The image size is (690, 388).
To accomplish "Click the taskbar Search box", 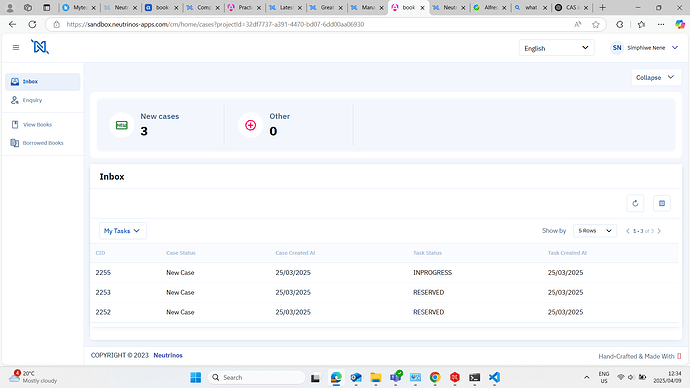I will (256, 377).
